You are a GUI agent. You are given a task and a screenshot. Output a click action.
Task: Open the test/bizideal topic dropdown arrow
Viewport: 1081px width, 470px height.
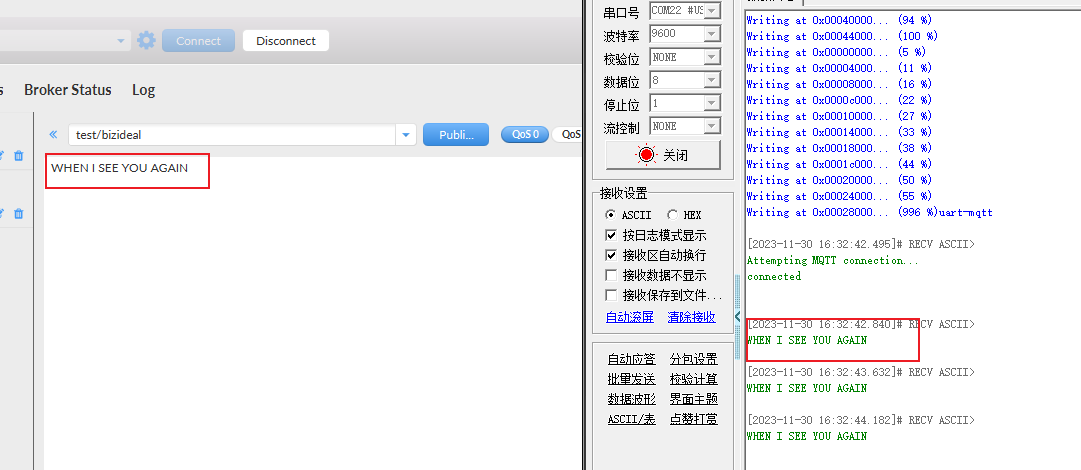click(x=405, y=135)
